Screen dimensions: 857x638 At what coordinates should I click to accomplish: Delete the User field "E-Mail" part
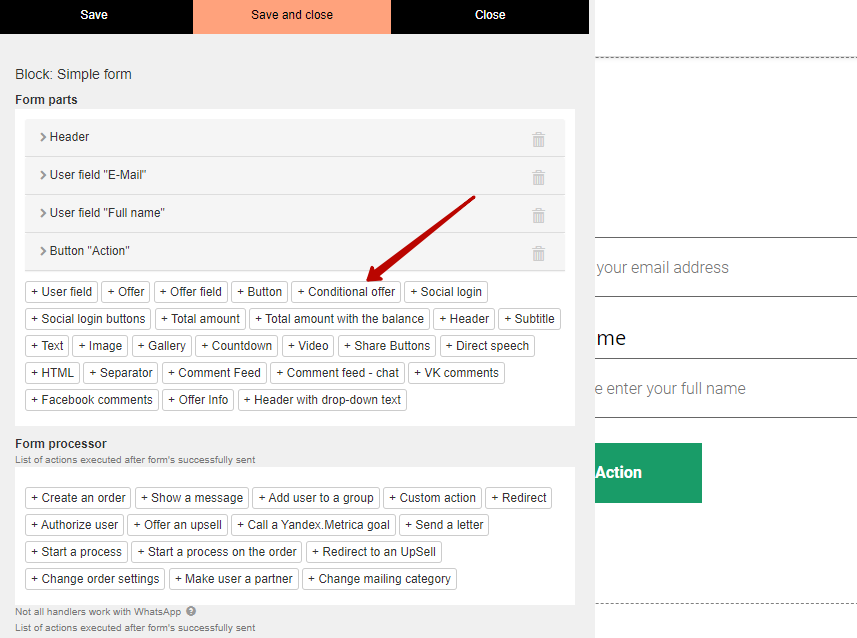point(538,177)
